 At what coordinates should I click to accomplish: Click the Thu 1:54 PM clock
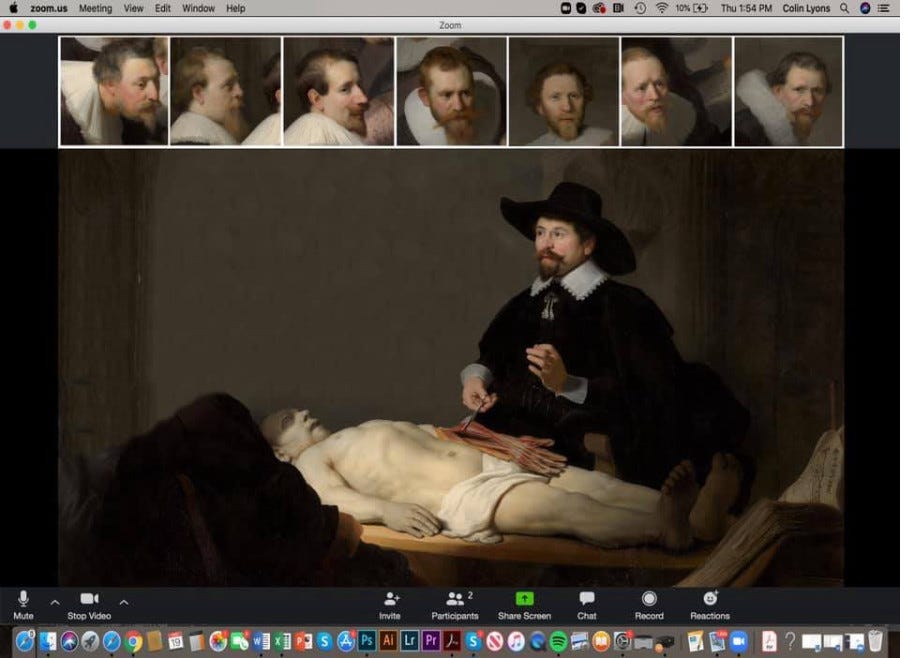pyautogui.click(x=746, y=8)
